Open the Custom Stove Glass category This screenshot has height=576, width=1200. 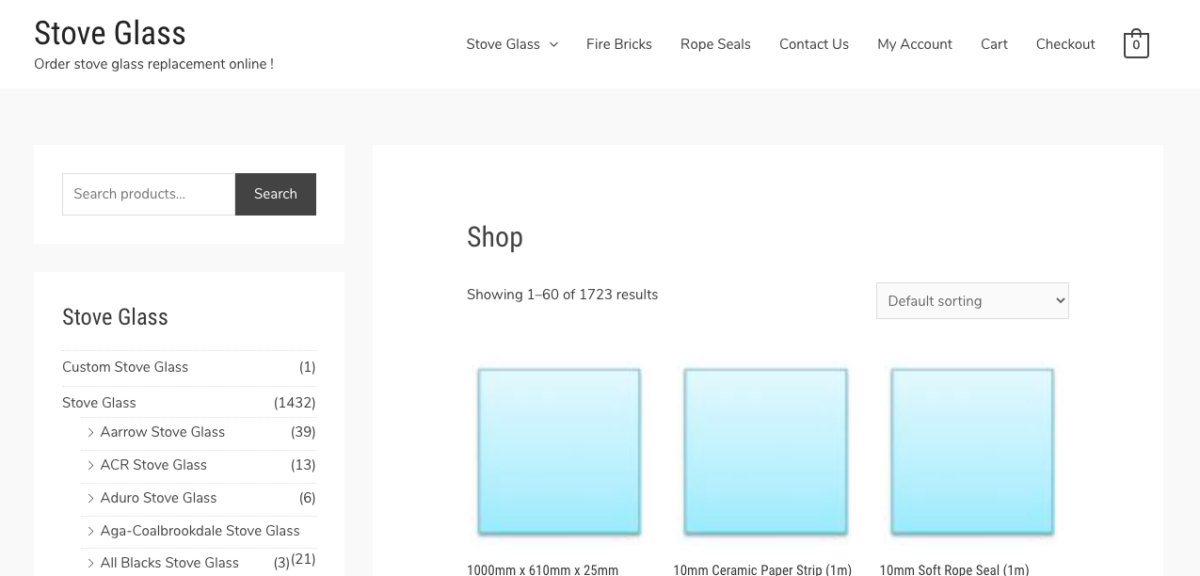tap(125, 367)
